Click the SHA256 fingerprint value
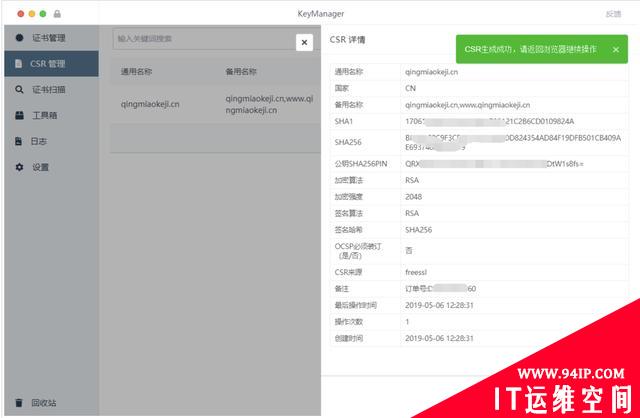 pos(513,142)
